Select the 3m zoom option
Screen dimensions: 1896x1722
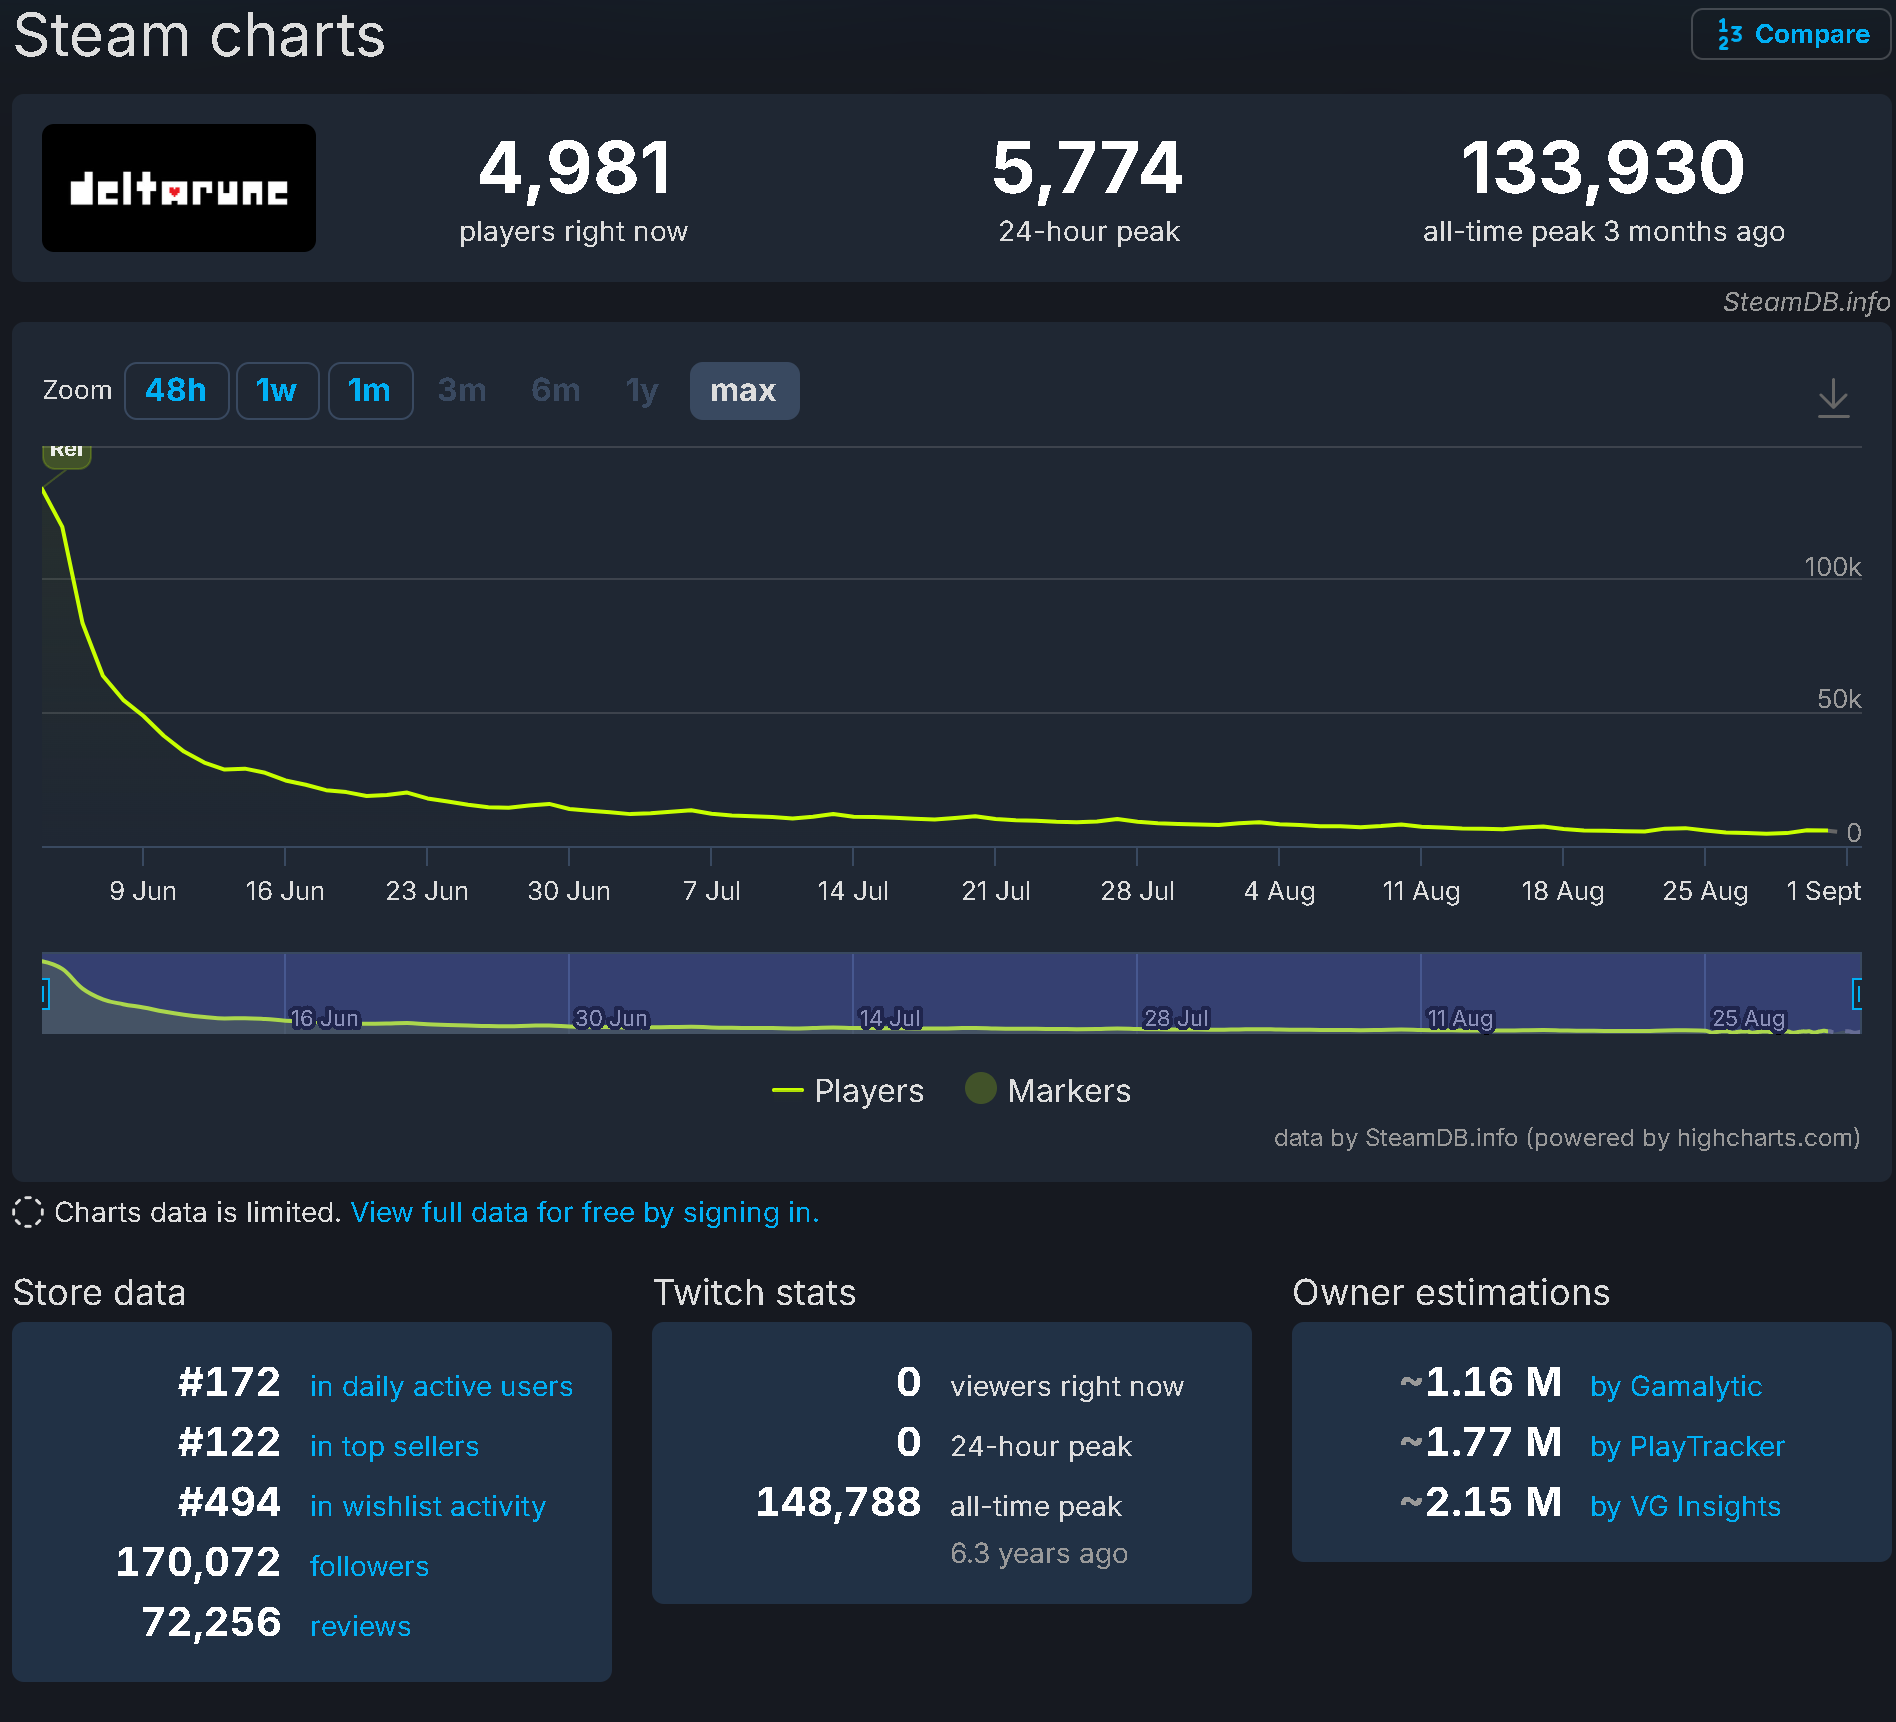pos(462,390)
